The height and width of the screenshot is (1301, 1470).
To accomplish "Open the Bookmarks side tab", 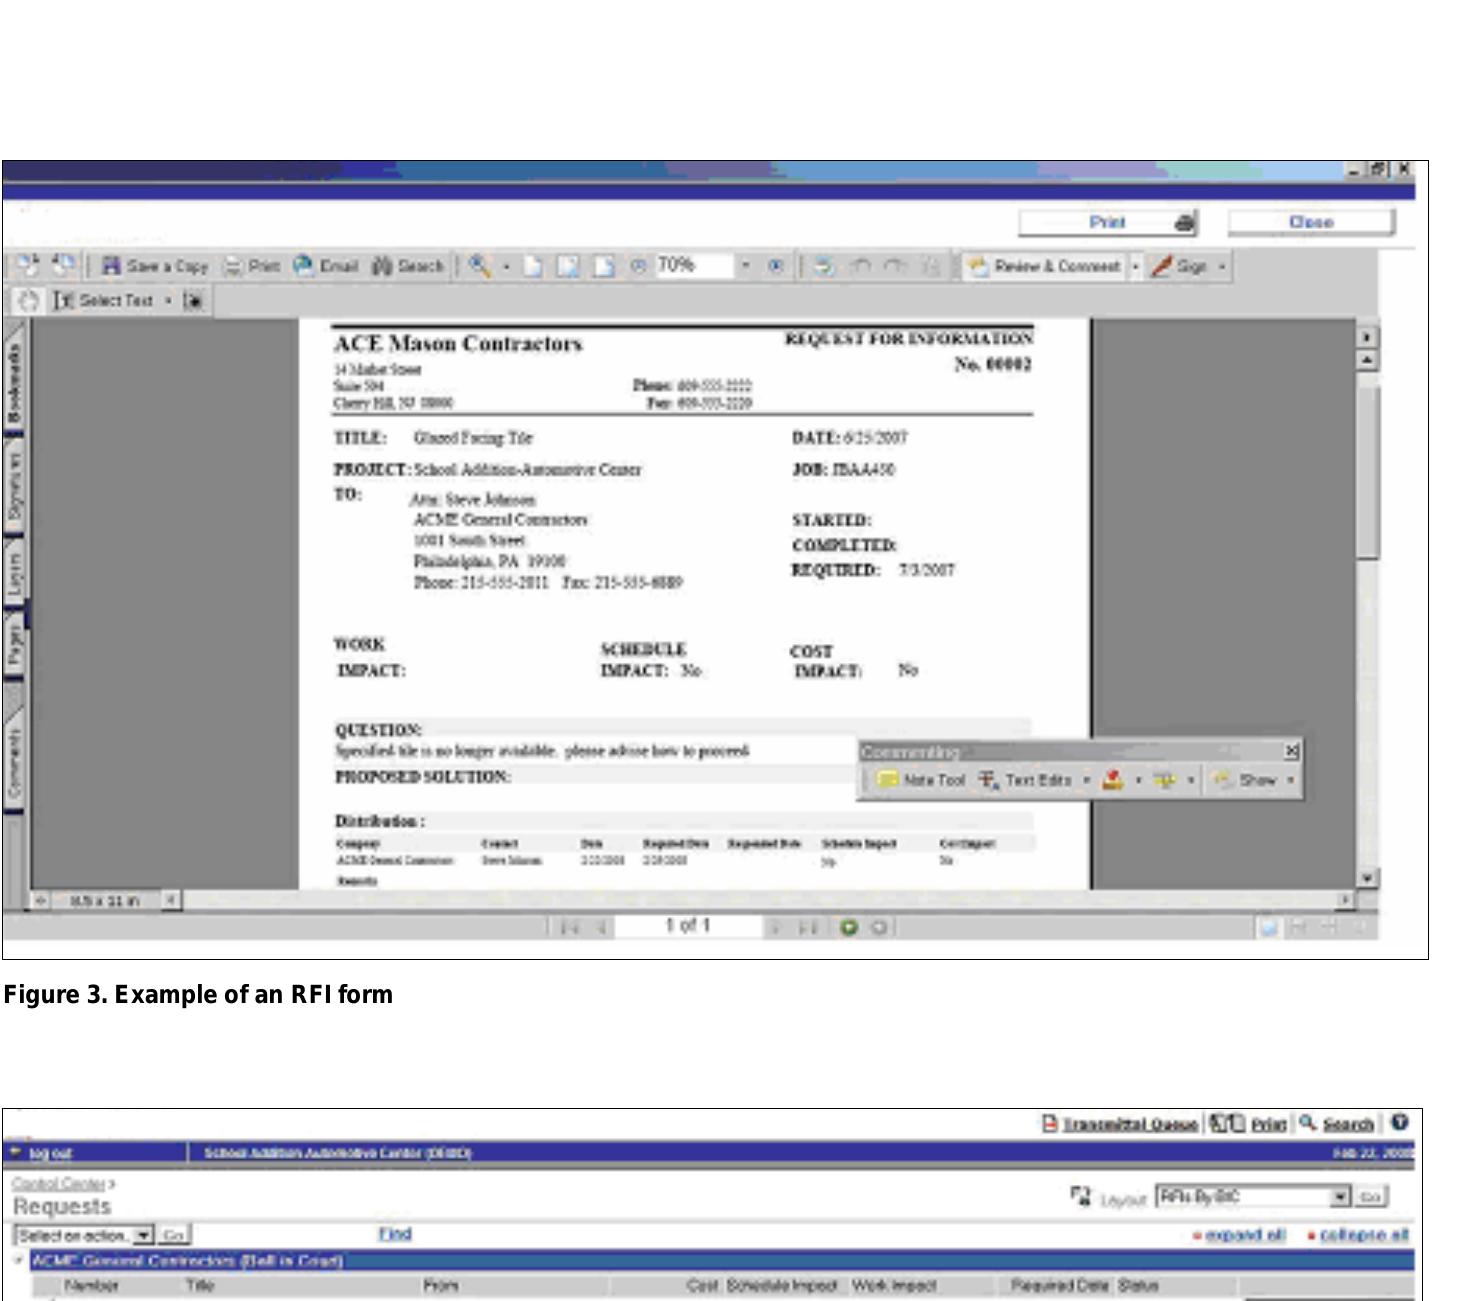I will (14, 382).
